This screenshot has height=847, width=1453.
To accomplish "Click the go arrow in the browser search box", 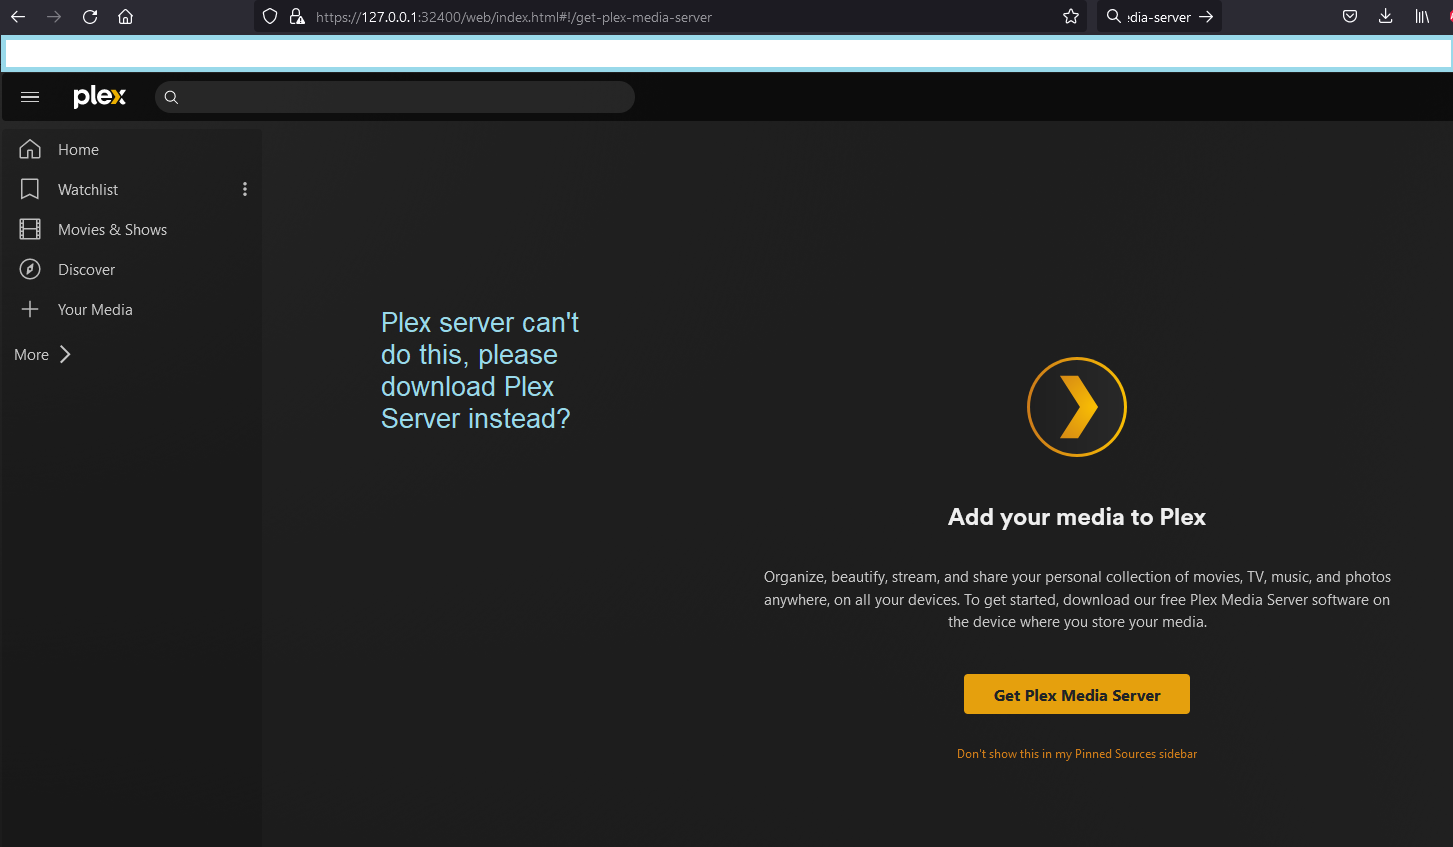I will [1206, 17].
